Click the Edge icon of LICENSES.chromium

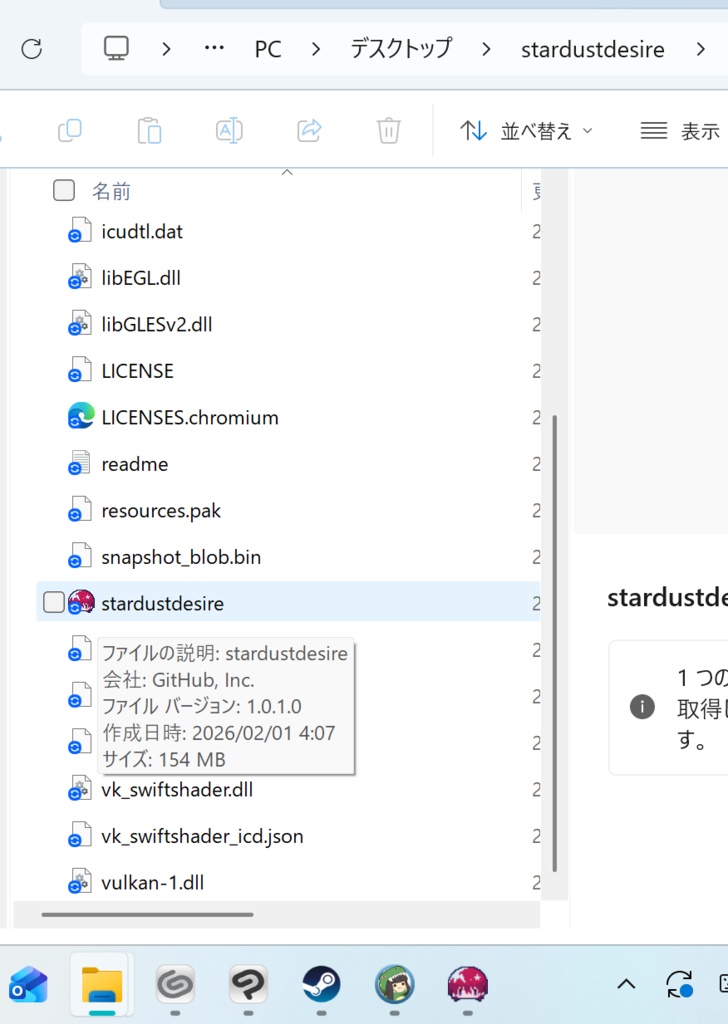pyautogui.click(x=81, y=416)
